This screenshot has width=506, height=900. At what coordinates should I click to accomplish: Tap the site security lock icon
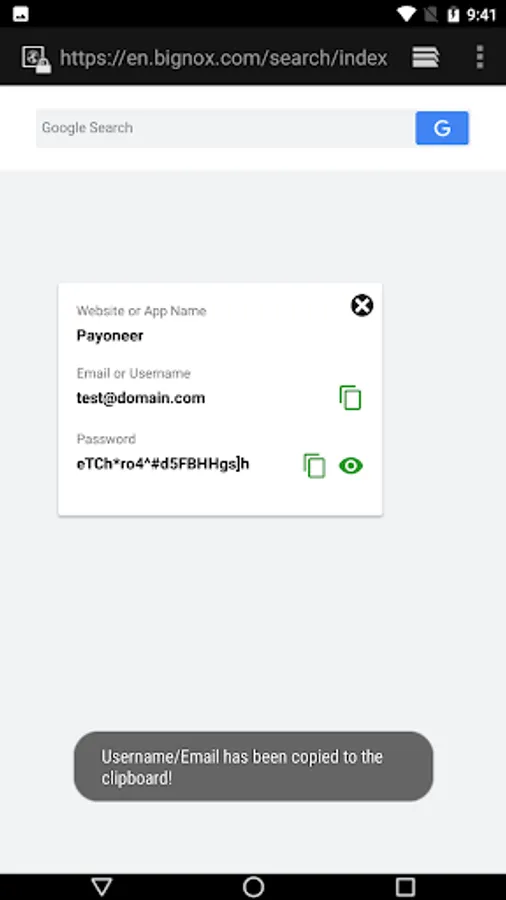point(36,59)
